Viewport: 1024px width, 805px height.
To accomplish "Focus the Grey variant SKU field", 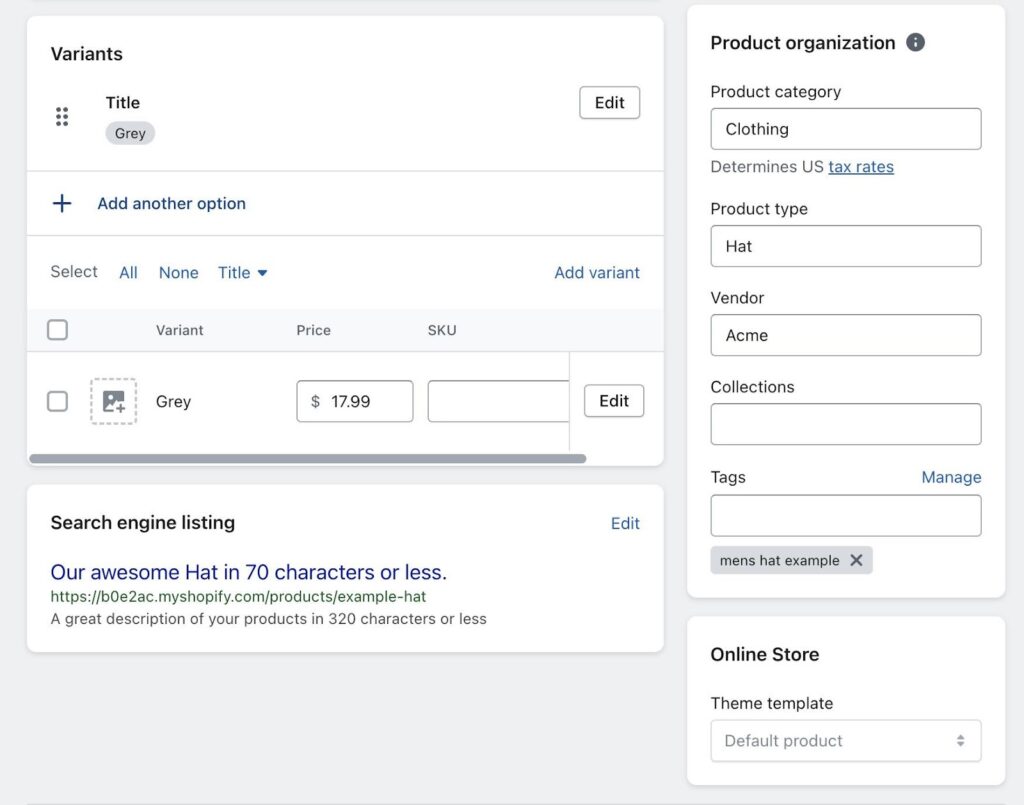I will (x=497, y=401).
